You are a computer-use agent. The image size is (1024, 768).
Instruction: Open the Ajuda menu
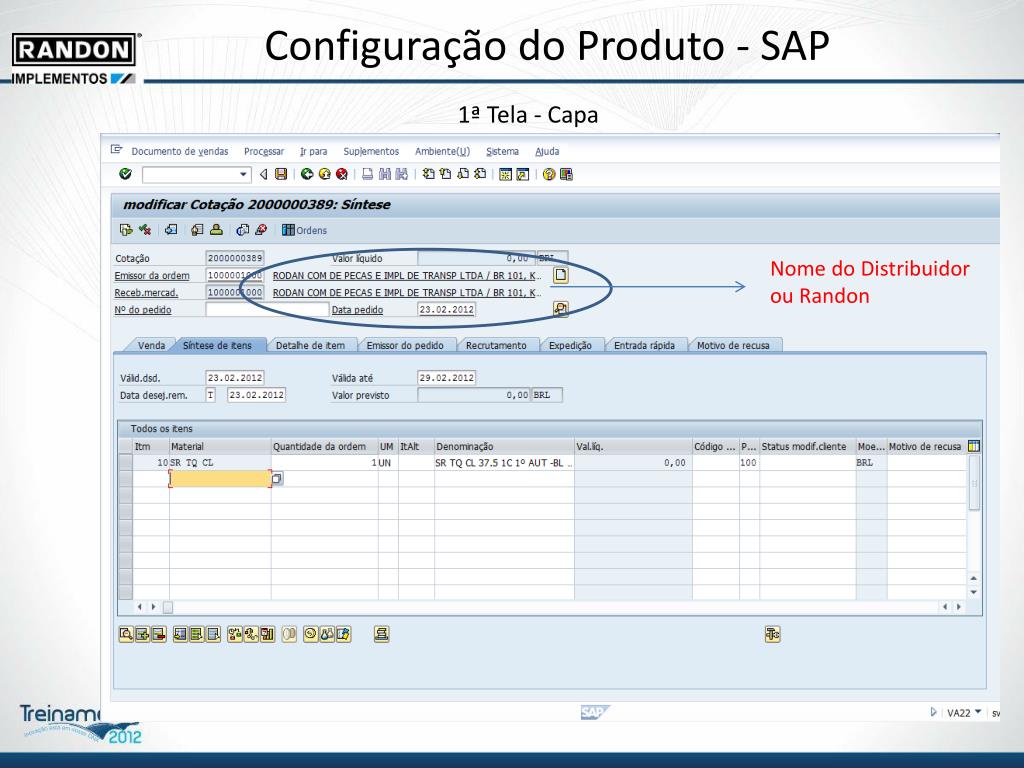tap(547, 152)
